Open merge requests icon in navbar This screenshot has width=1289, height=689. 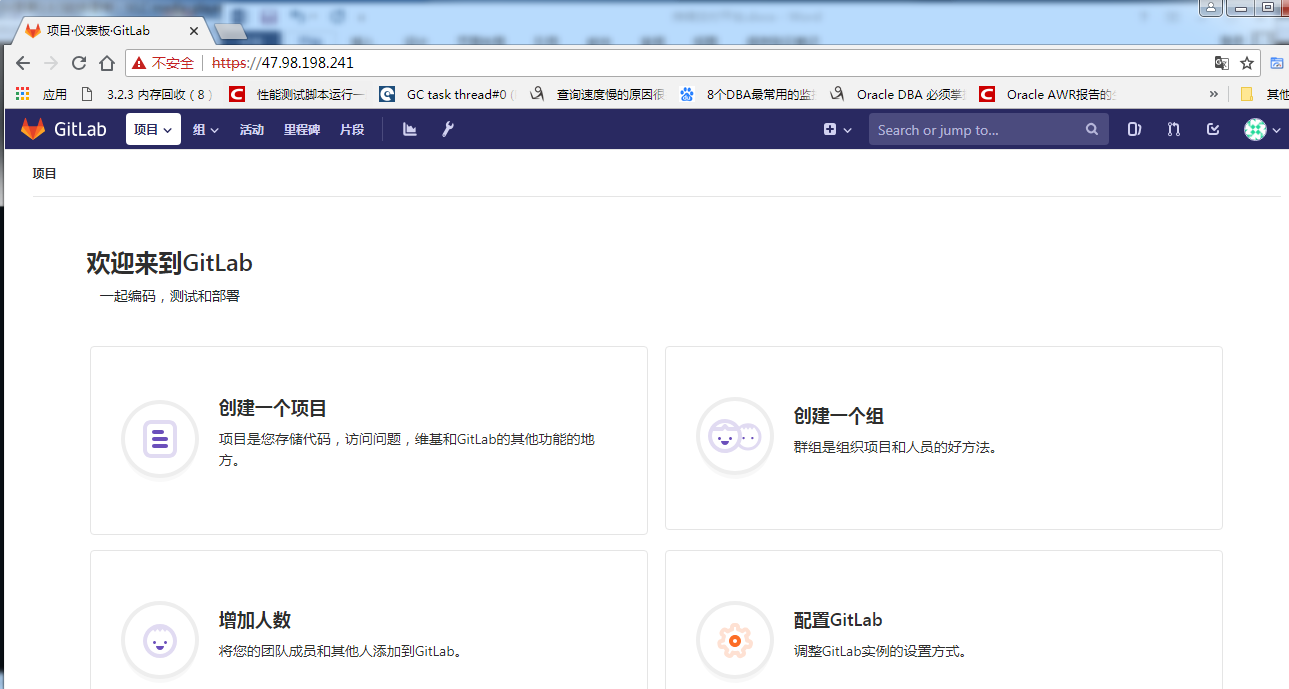point(1174,129)
